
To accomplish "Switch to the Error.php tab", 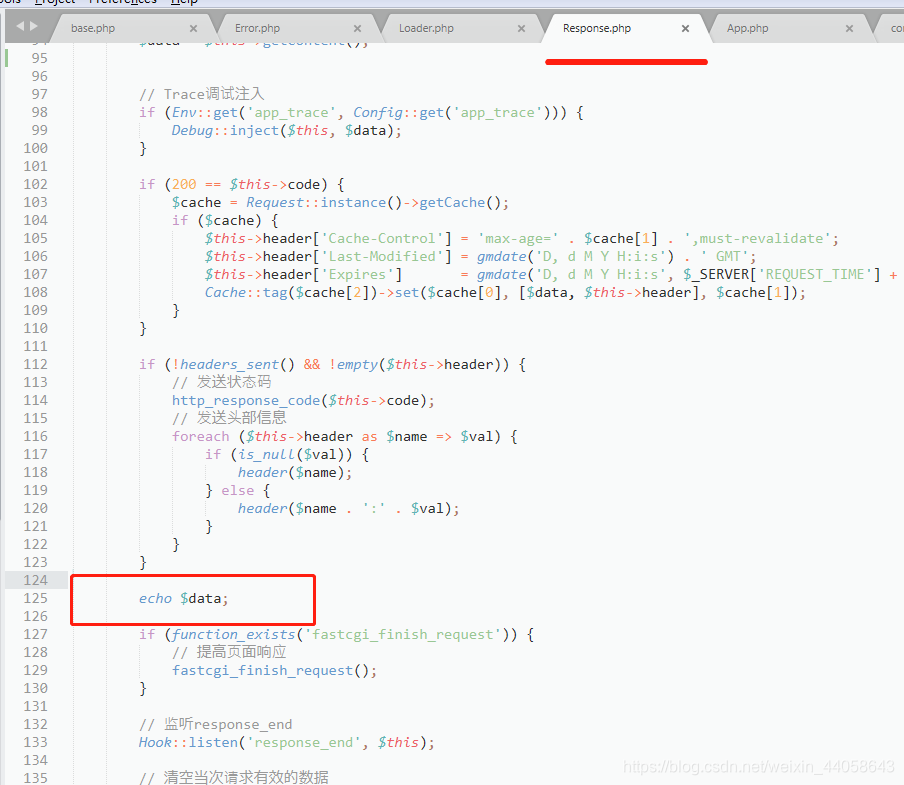I will point(257,28).
